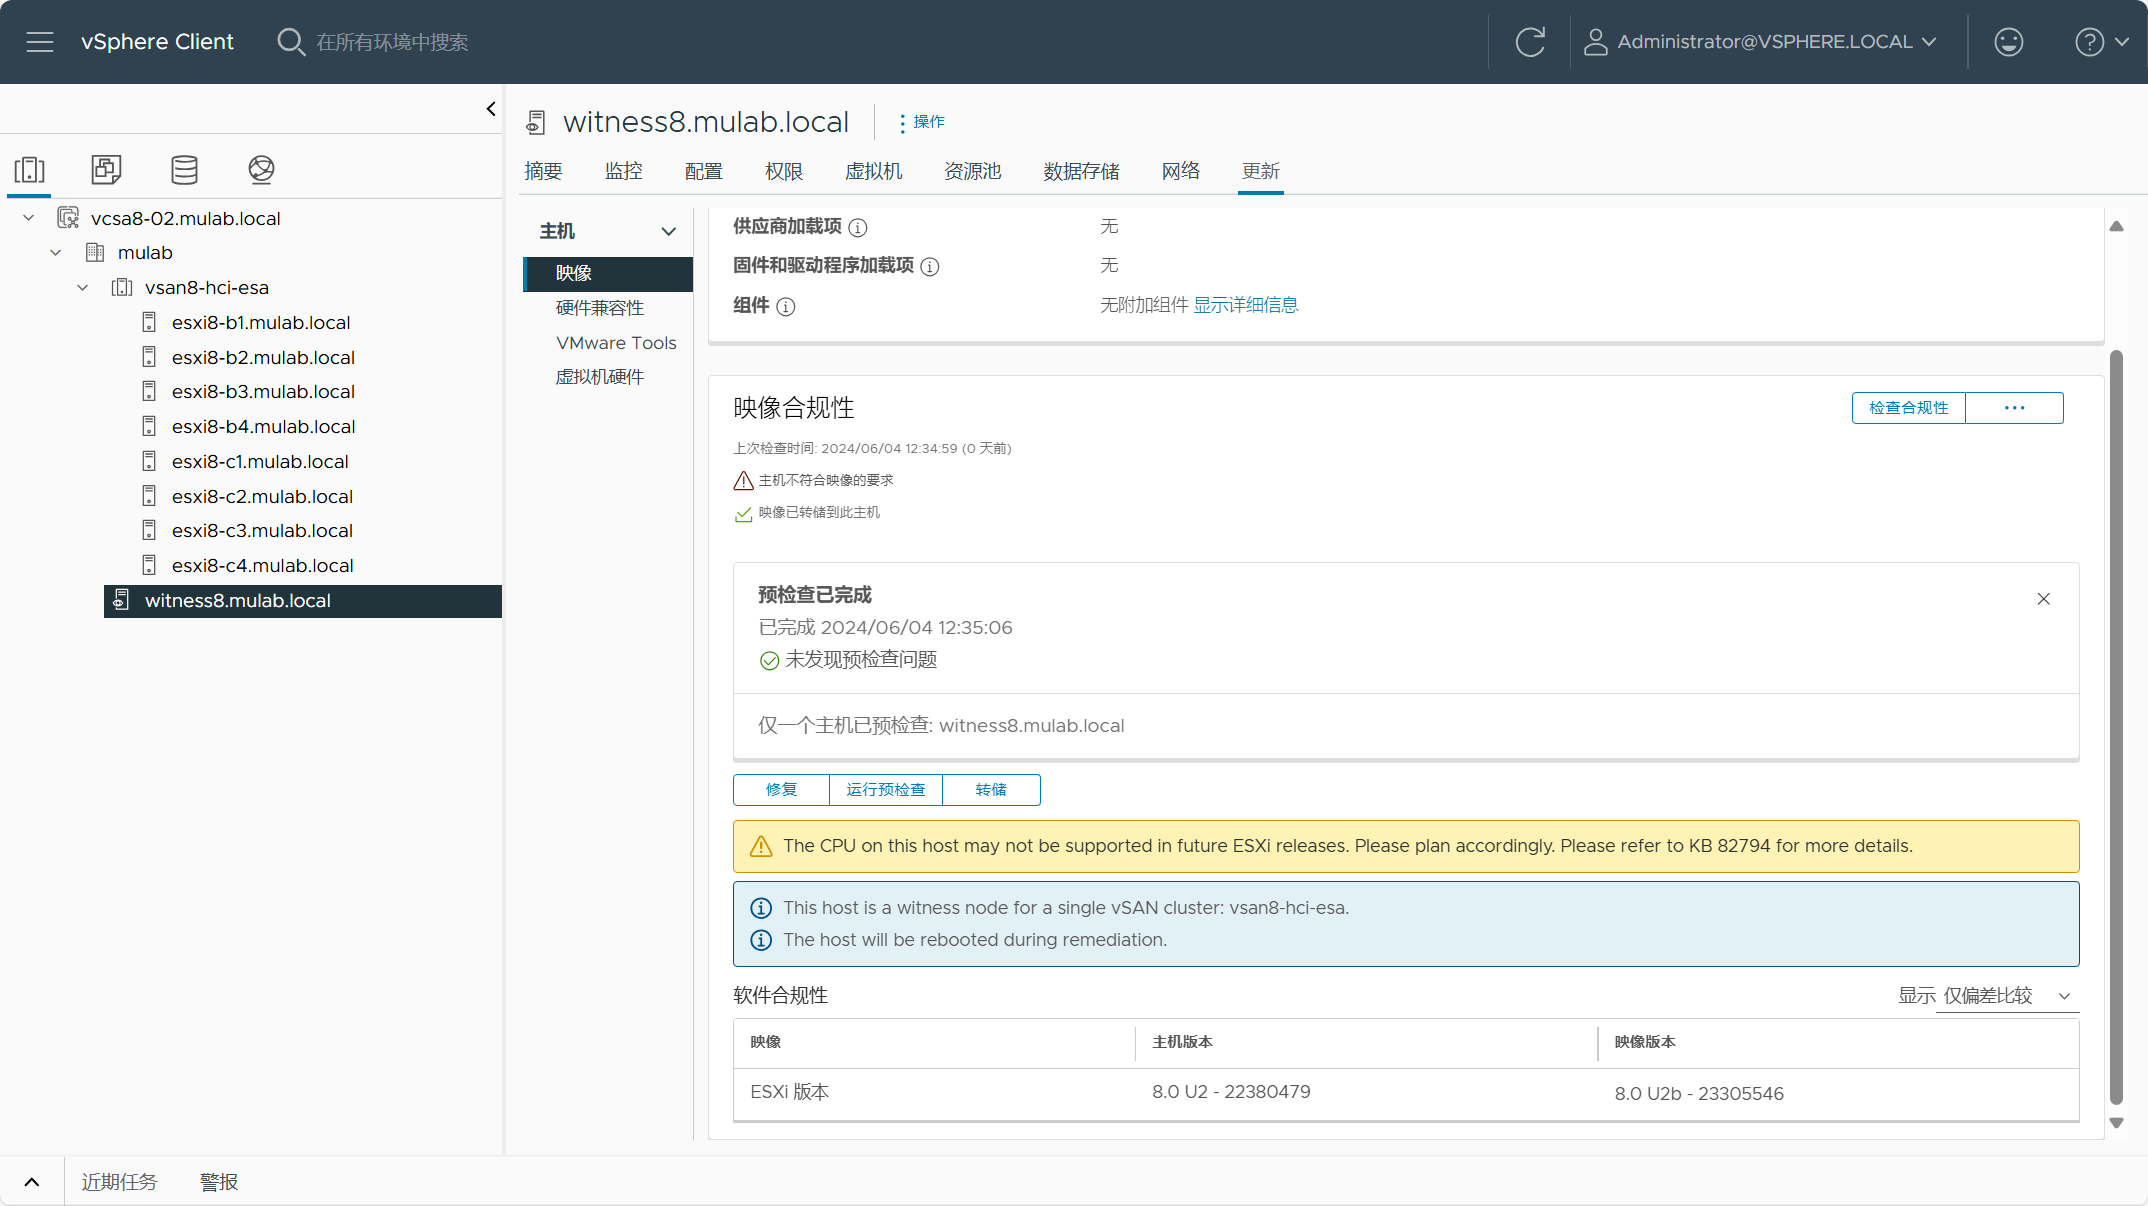The width and height of the screenshot is (2148, 1206).
Task: Click the 修复 button
Action: click(x=781, y=790)
